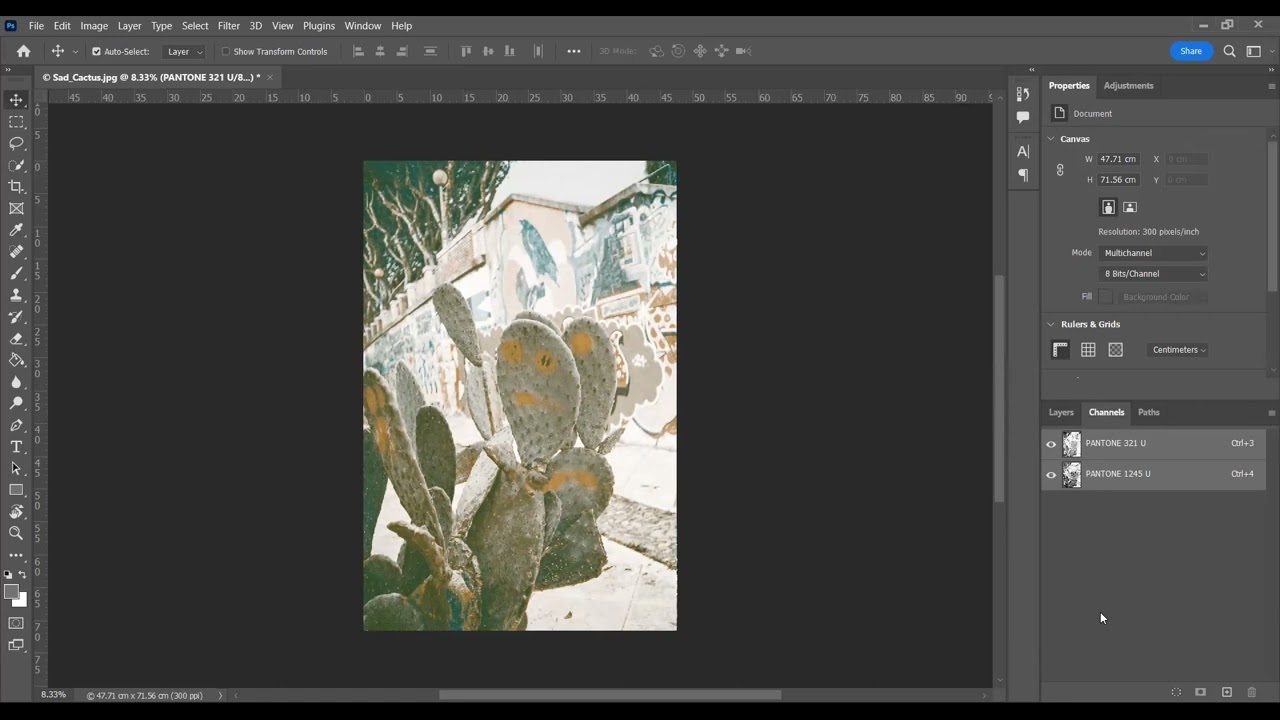
Task: Toggle rulers visibility in Rulers & Grids
Action: (1061, 349)
